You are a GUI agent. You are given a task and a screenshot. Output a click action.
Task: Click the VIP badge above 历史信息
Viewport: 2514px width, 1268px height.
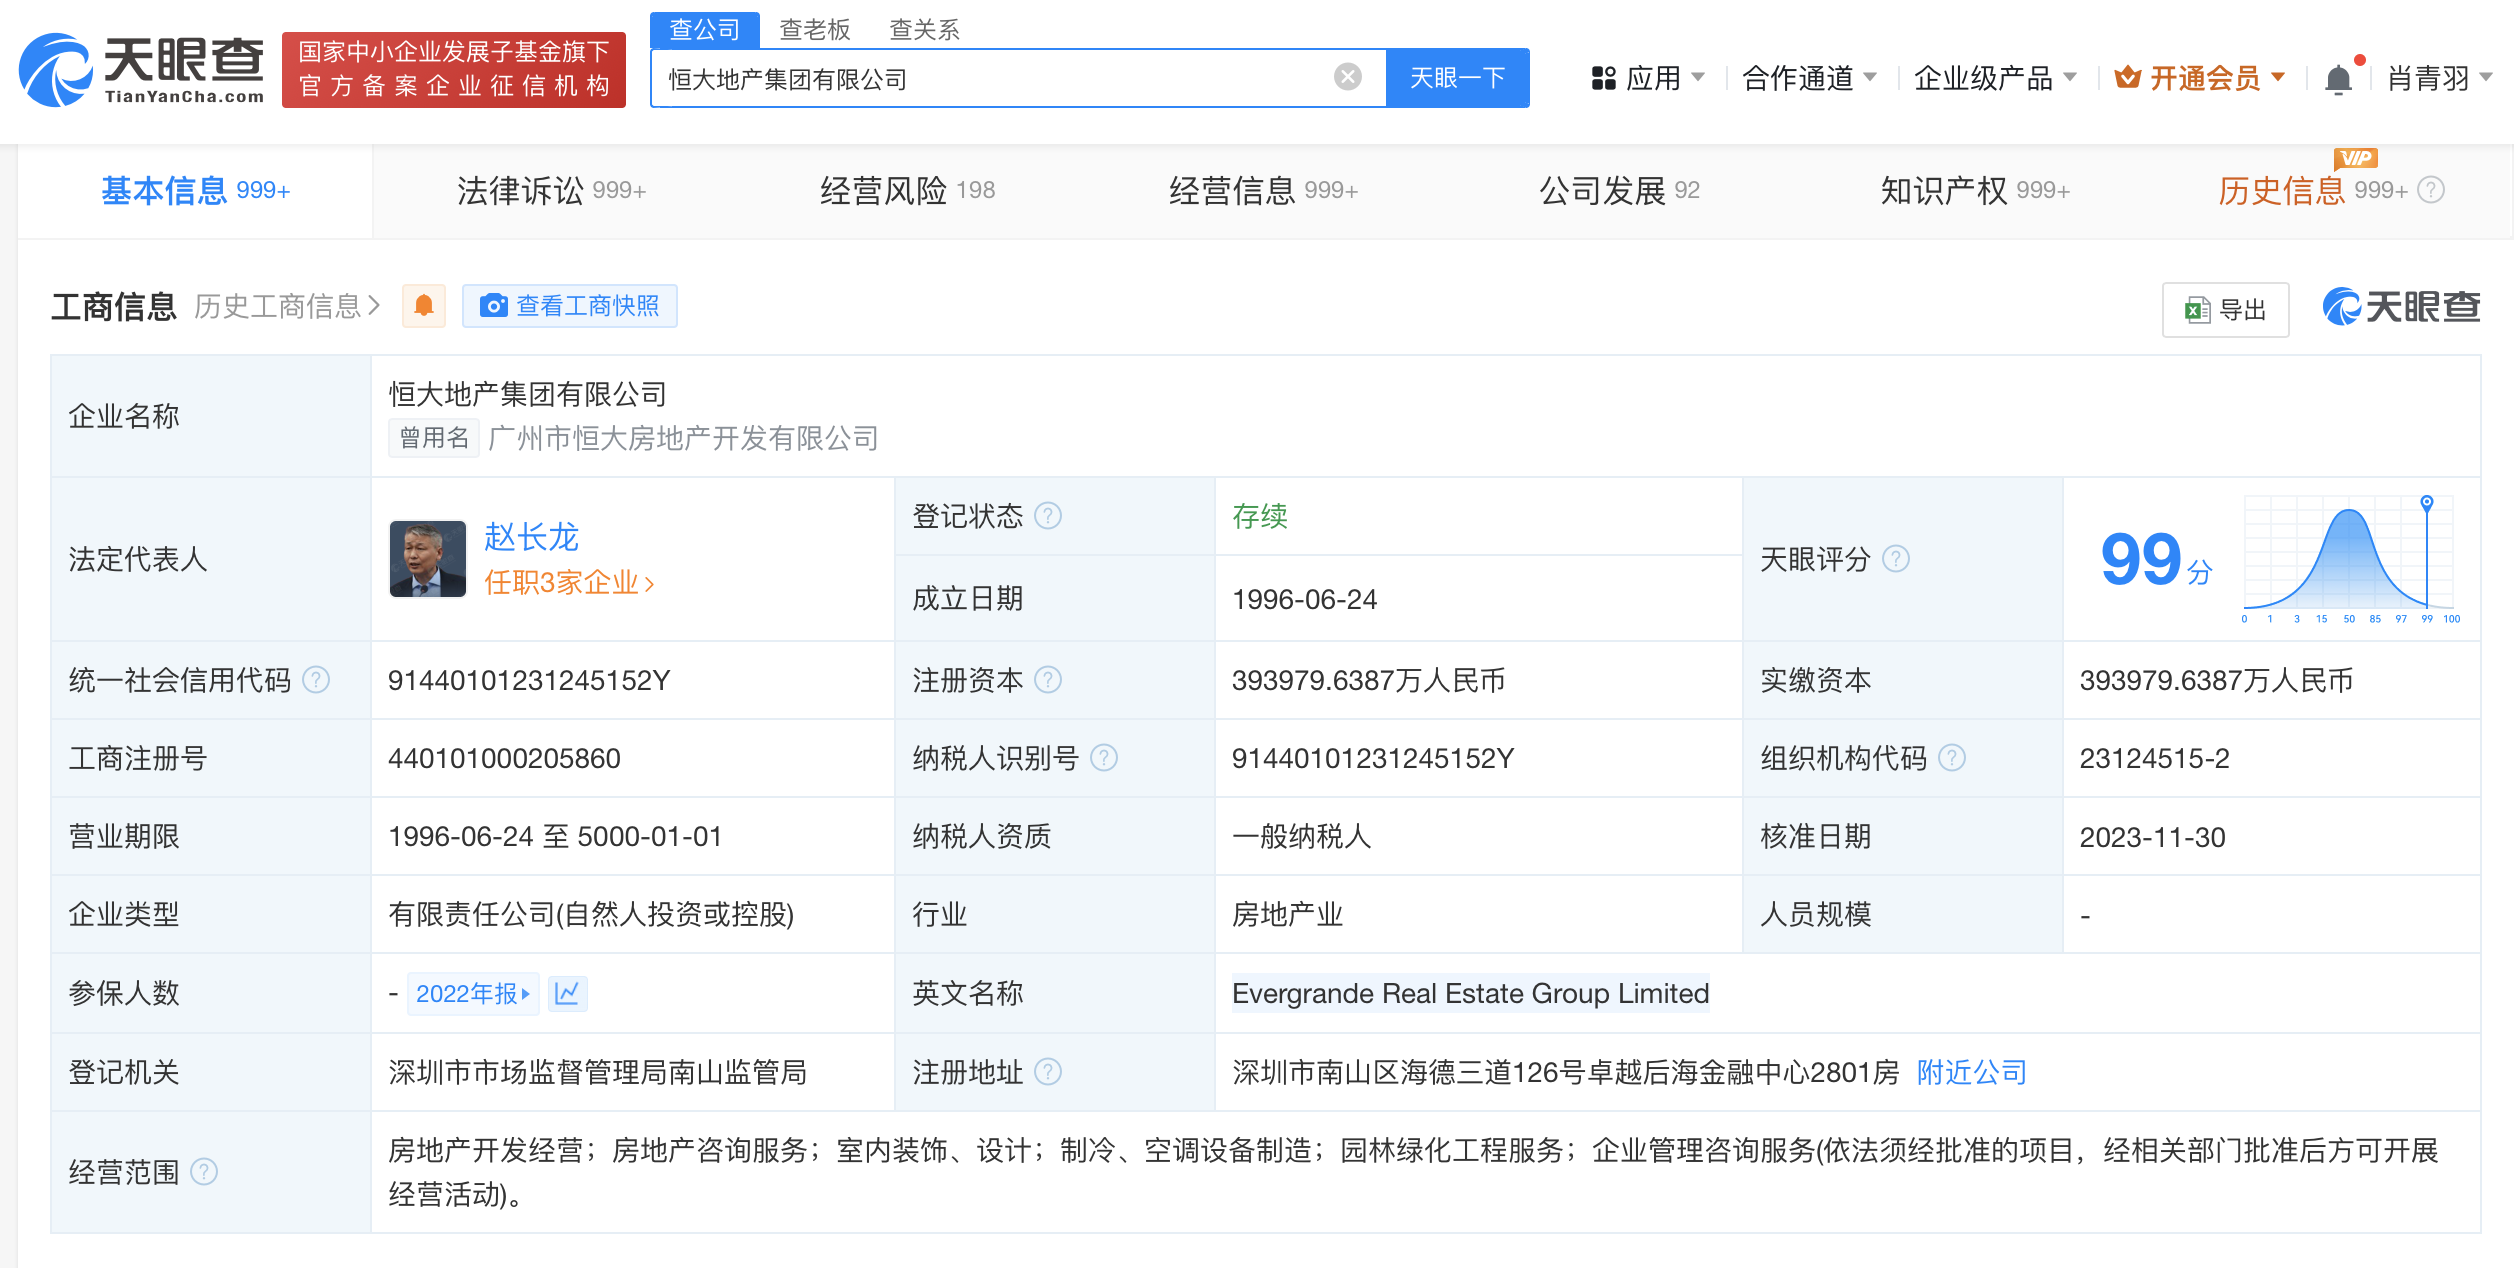[x=2357, y=160]
